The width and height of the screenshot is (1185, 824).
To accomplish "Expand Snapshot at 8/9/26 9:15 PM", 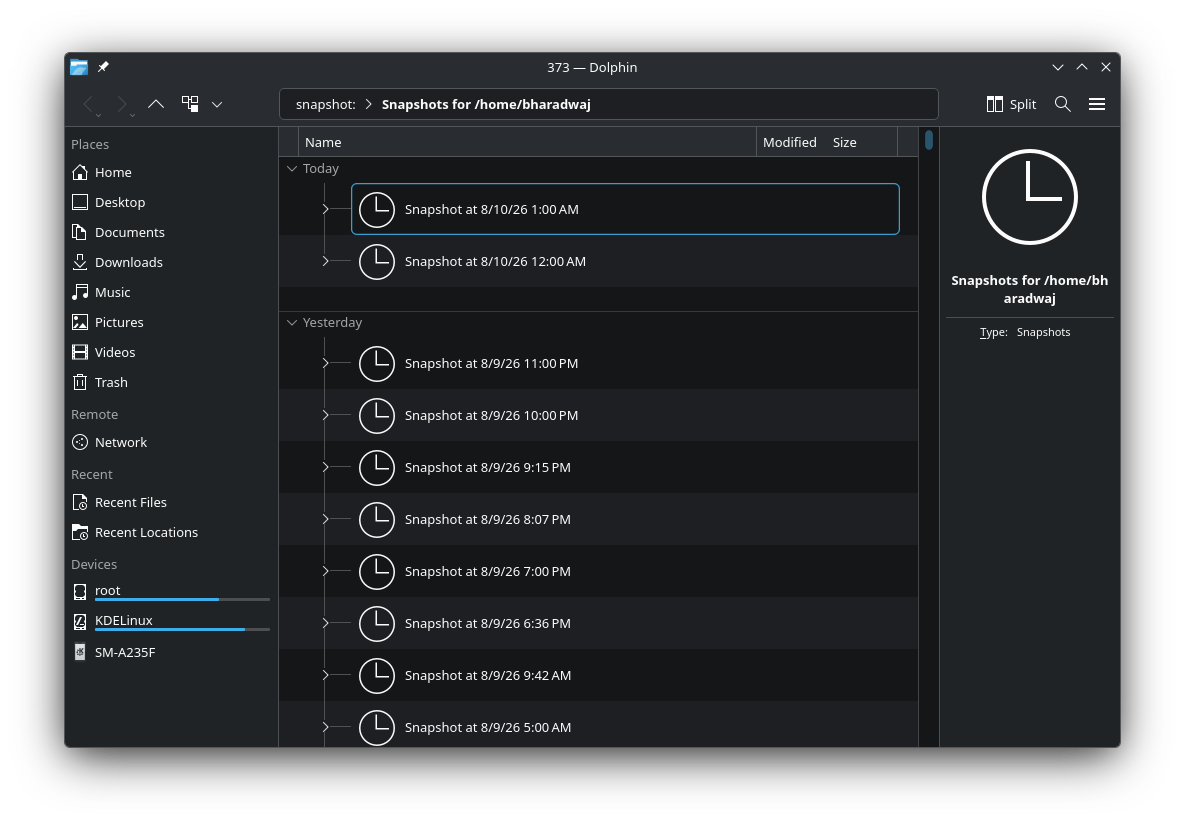I will pos(326,468).
